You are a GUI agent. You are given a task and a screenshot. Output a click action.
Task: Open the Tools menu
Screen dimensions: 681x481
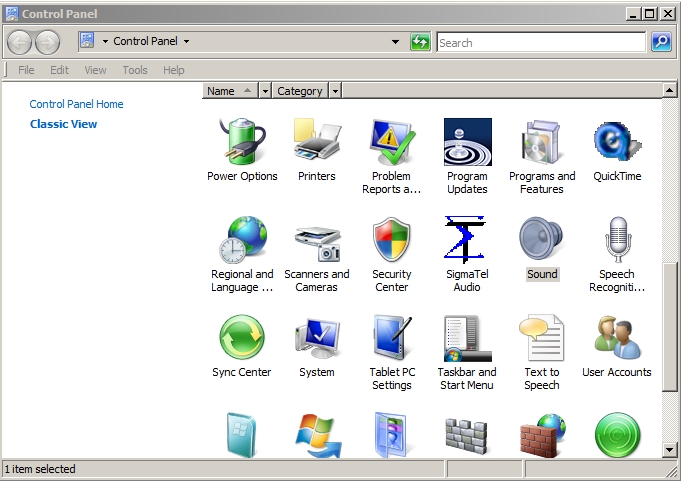click(x=135, y=70)
